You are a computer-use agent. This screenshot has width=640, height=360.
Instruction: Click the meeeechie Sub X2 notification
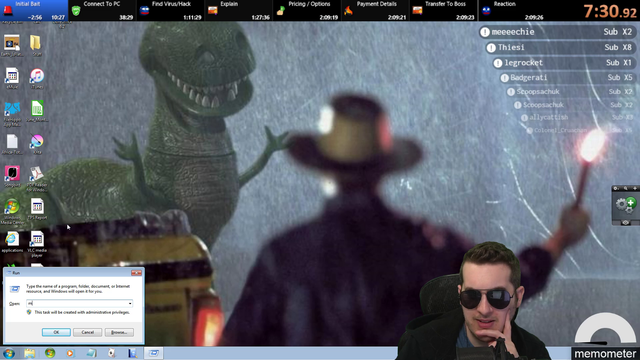[557, 32]
